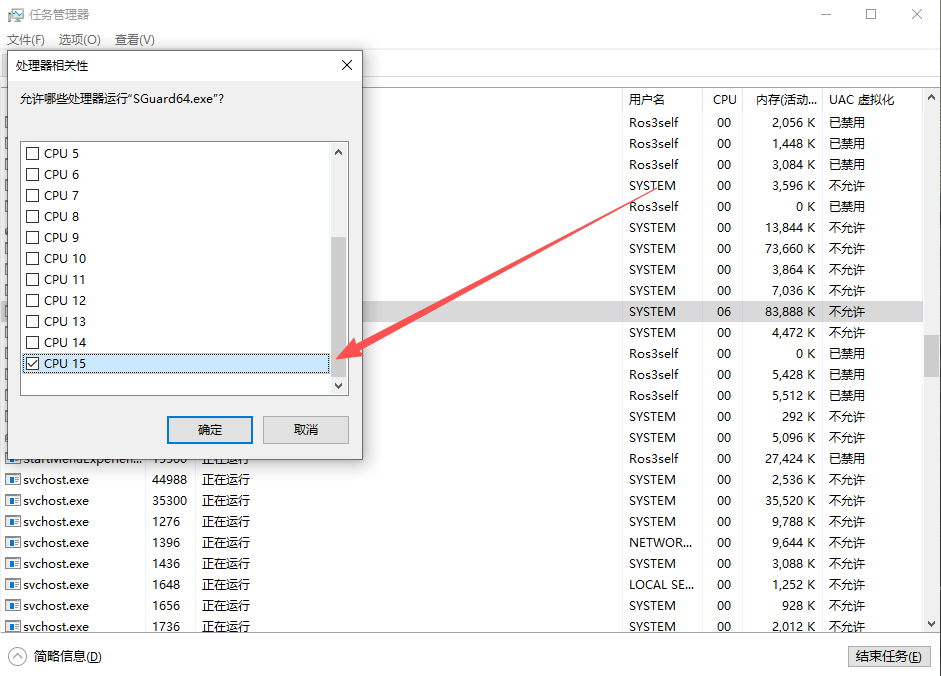Tick the CPU 10 checkbox
This screenshot has width=941, height=676.
tap(33, 259)
